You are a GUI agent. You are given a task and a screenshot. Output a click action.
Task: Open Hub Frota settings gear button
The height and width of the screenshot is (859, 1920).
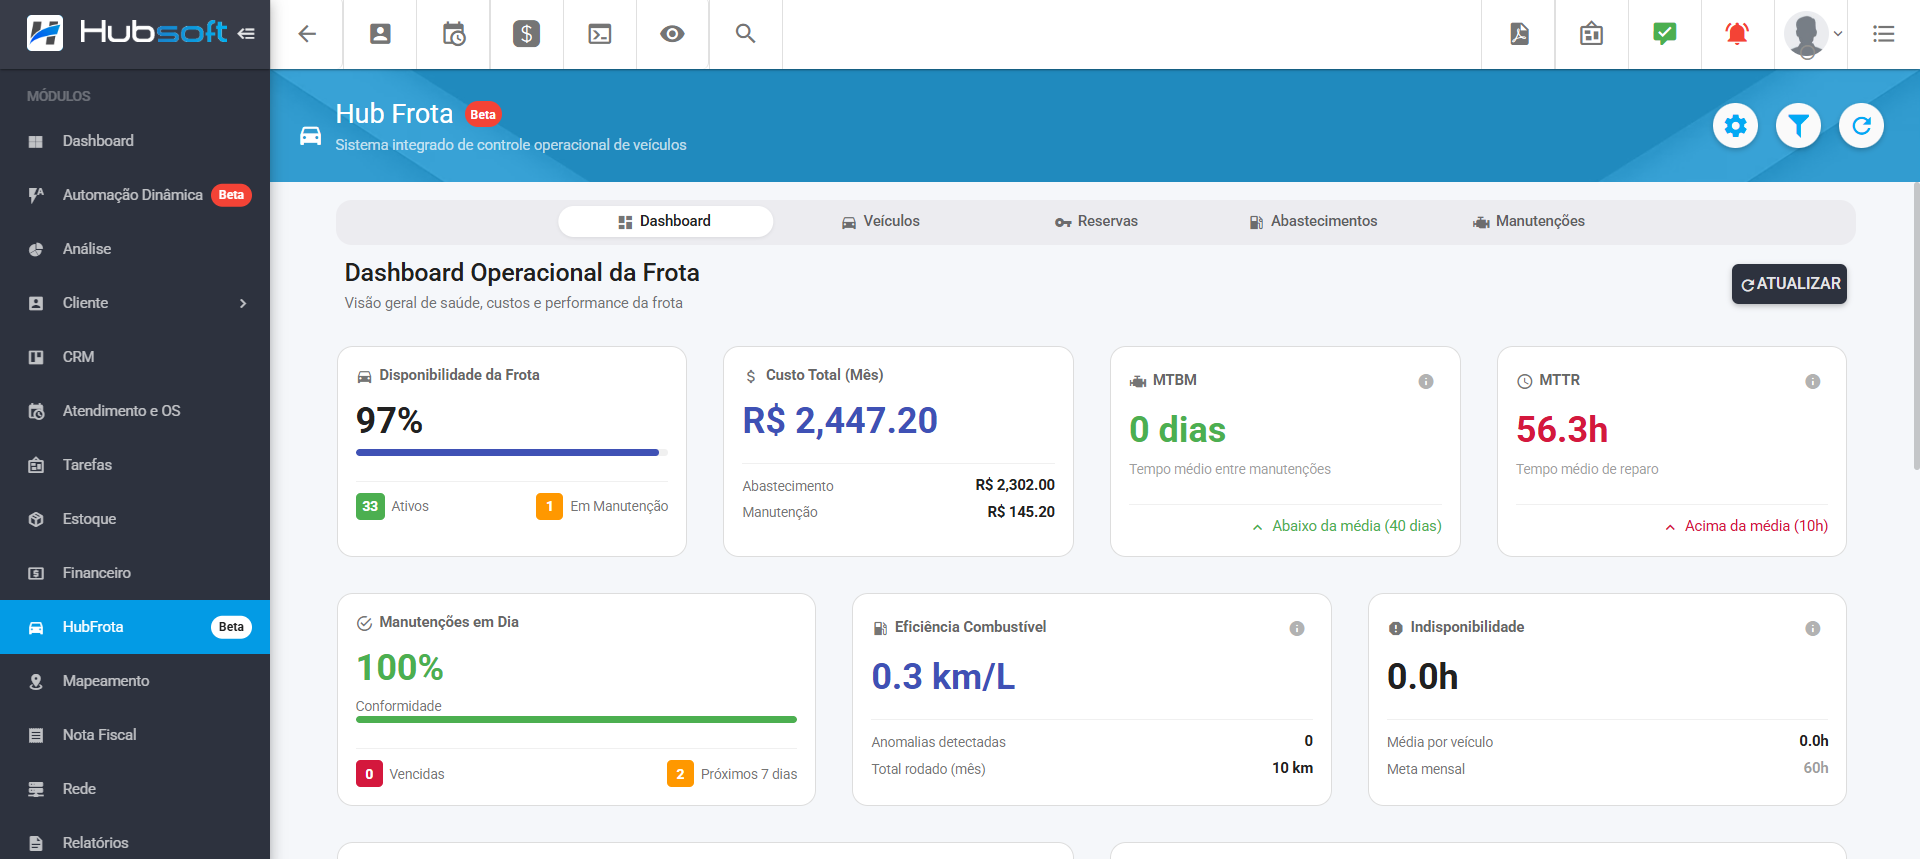click(x=1736, y=126)
